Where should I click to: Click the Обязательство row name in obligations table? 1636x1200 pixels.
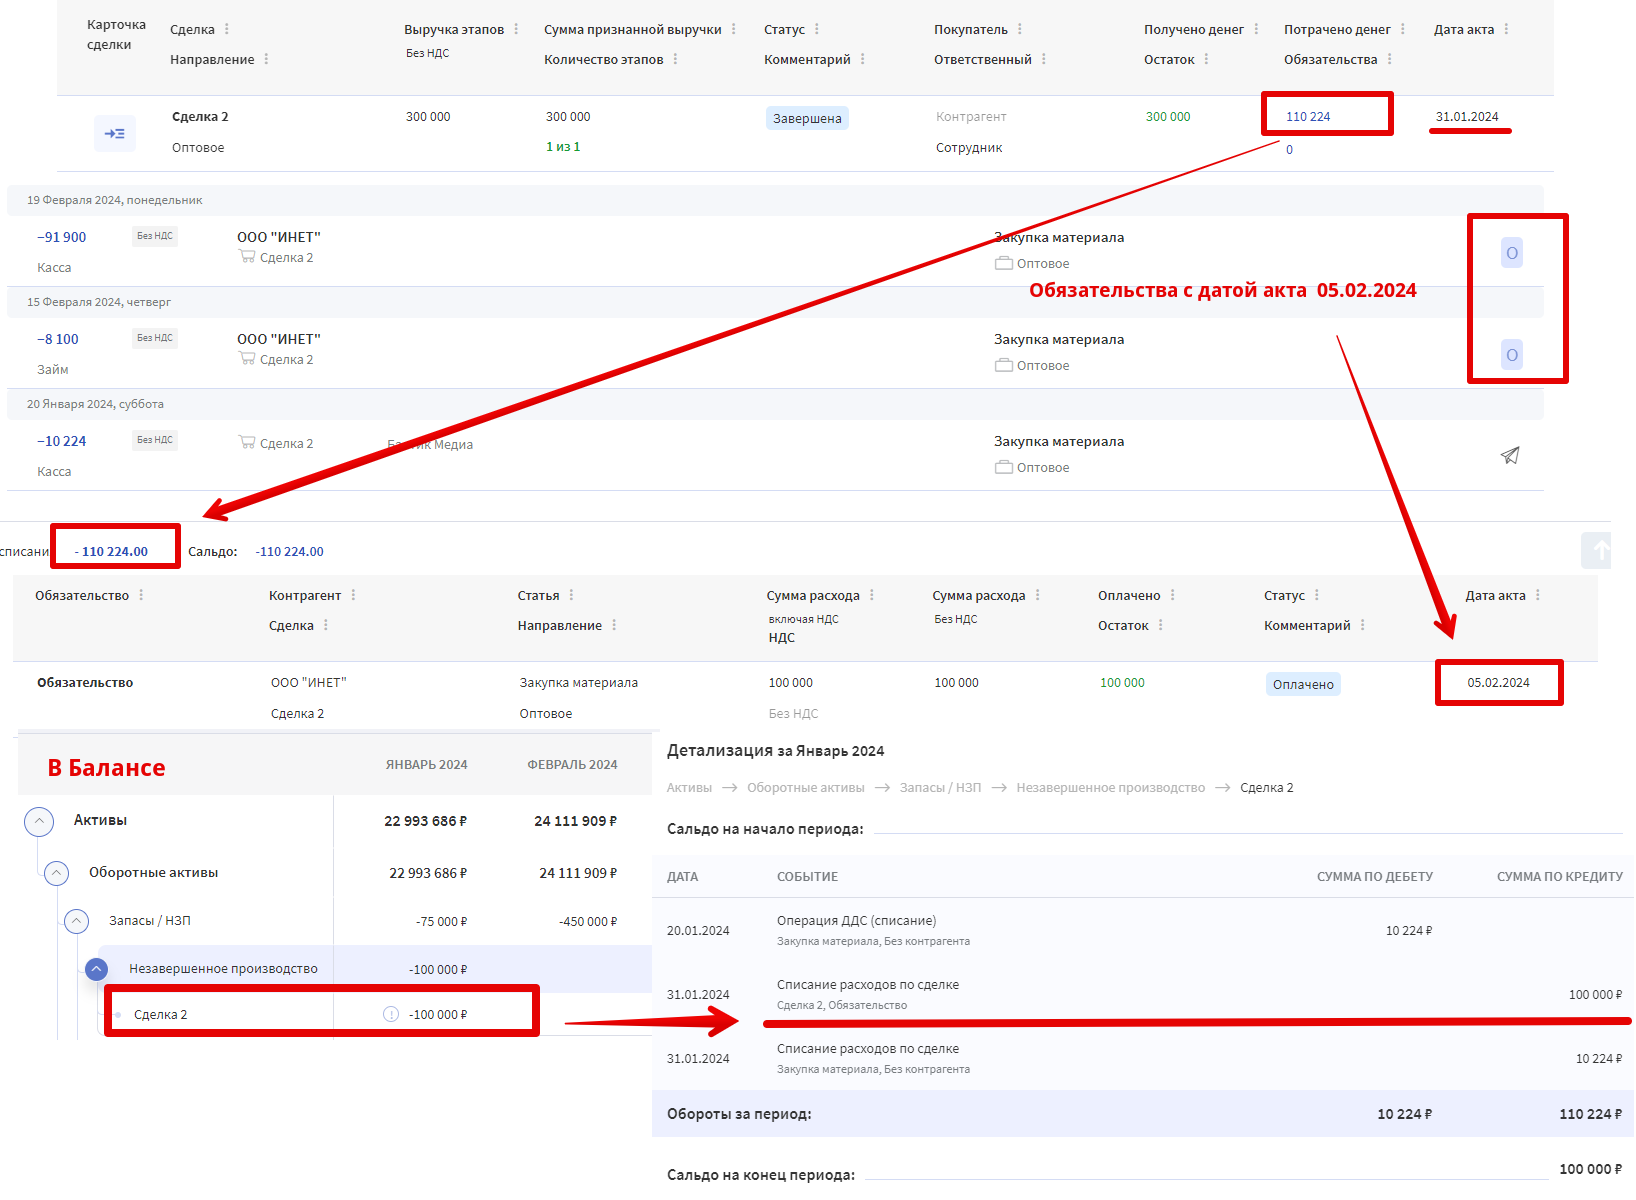(85, 683)
